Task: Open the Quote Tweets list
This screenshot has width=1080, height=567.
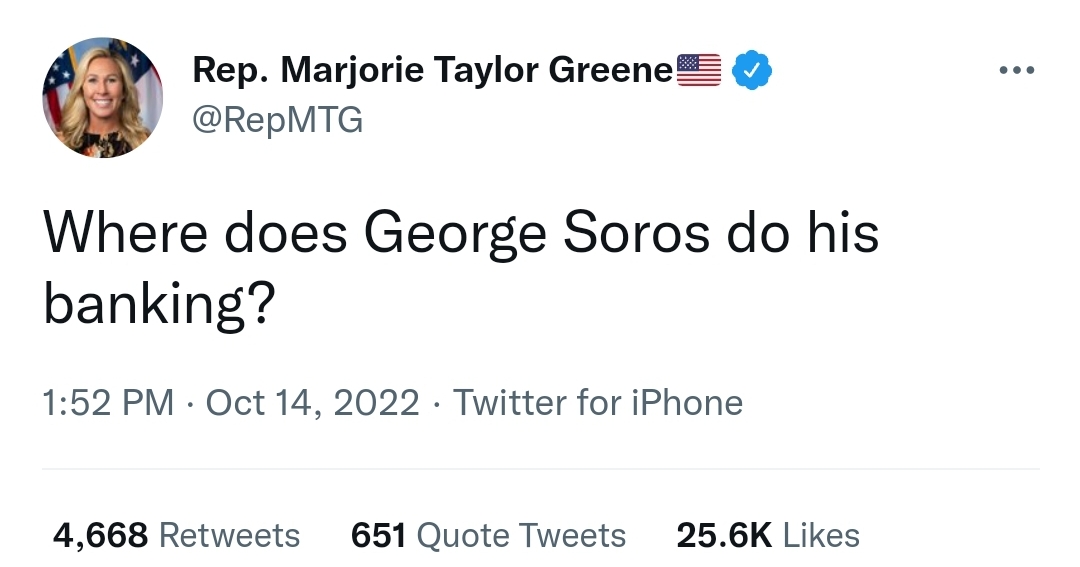Action: [x=520, y=535]
